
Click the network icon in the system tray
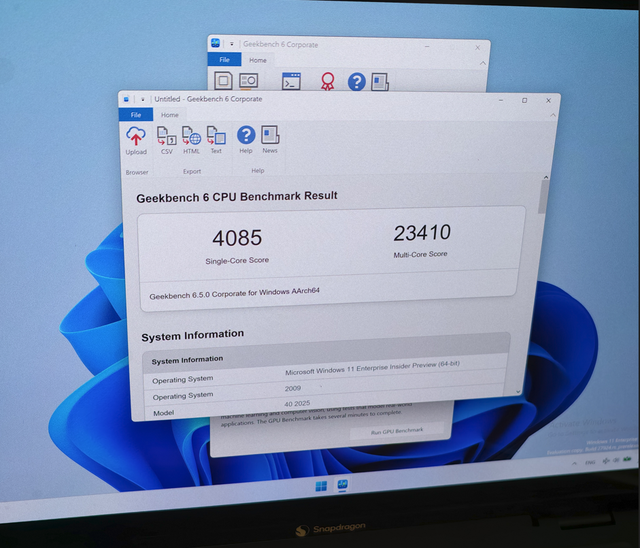click(606, 461)
